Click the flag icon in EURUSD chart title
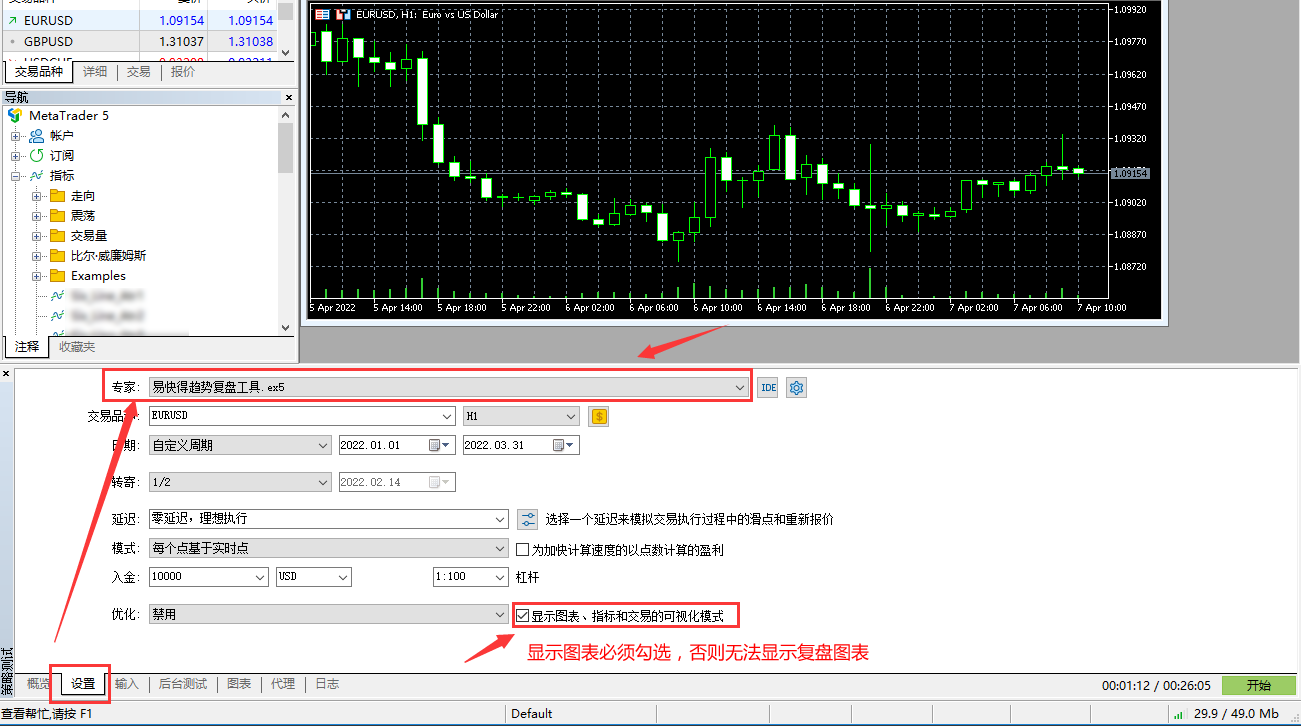This screenshot has width=1301, height=726. (322, 14)
